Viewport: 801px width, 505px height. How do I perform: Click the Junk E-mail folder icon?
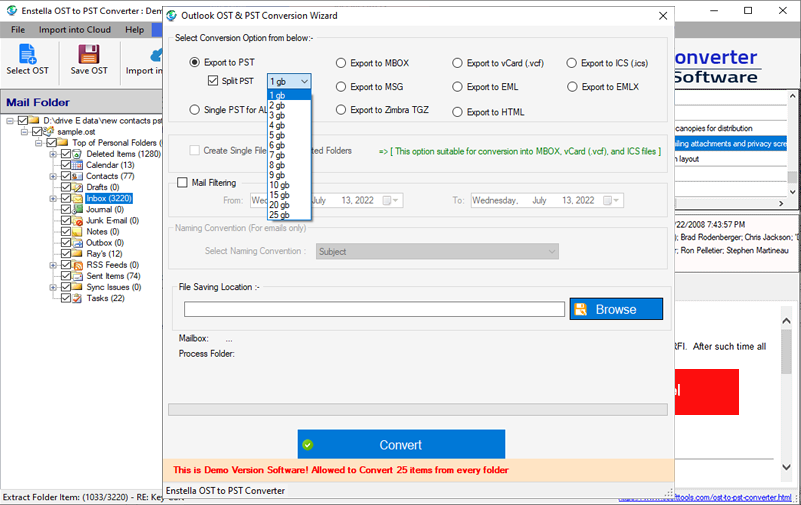[77, 221]
